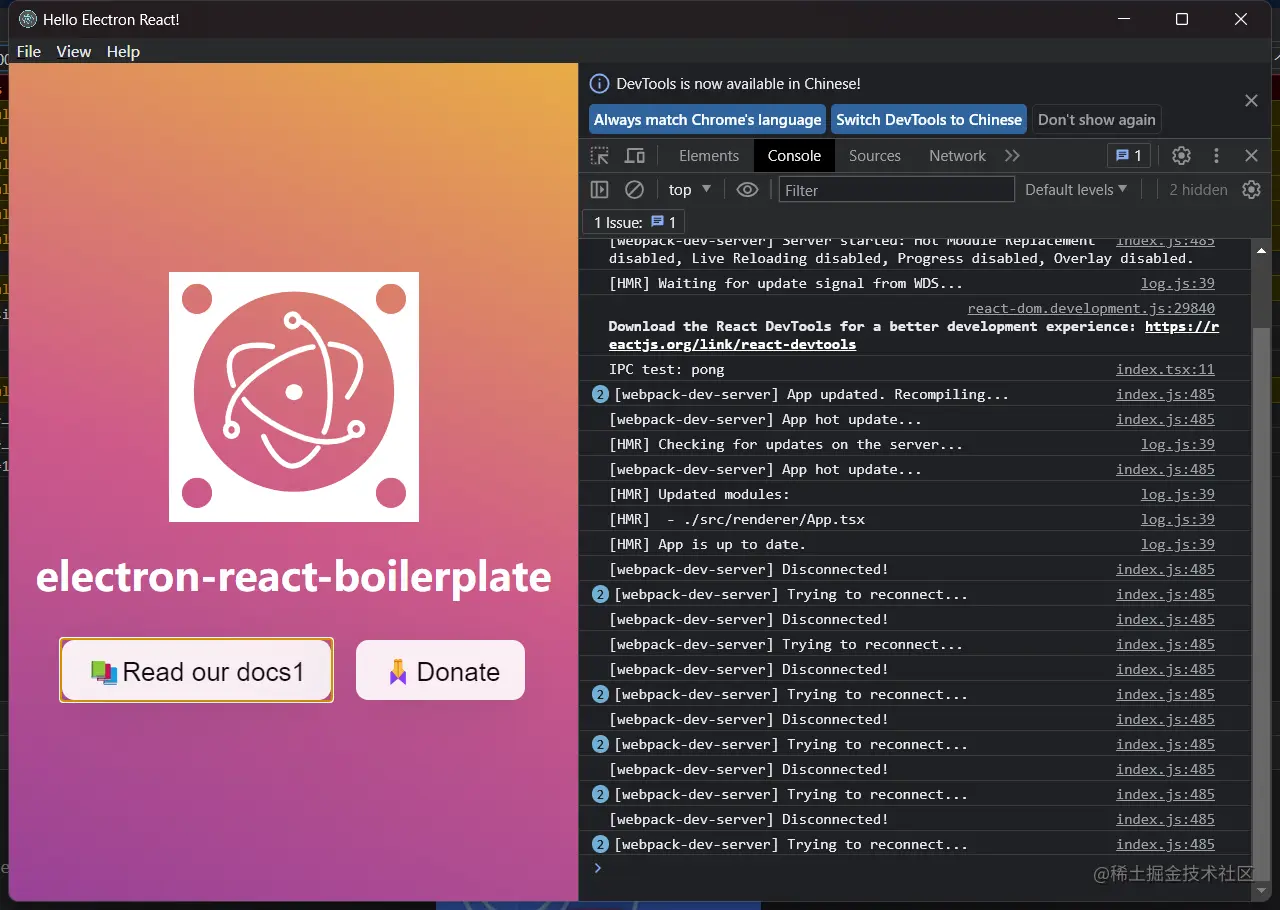Viewport: 1280px width, 910px height.
Task: Open index.js:485 link for 'App updated. Recompiling...'
Action: coord(1165,395)
